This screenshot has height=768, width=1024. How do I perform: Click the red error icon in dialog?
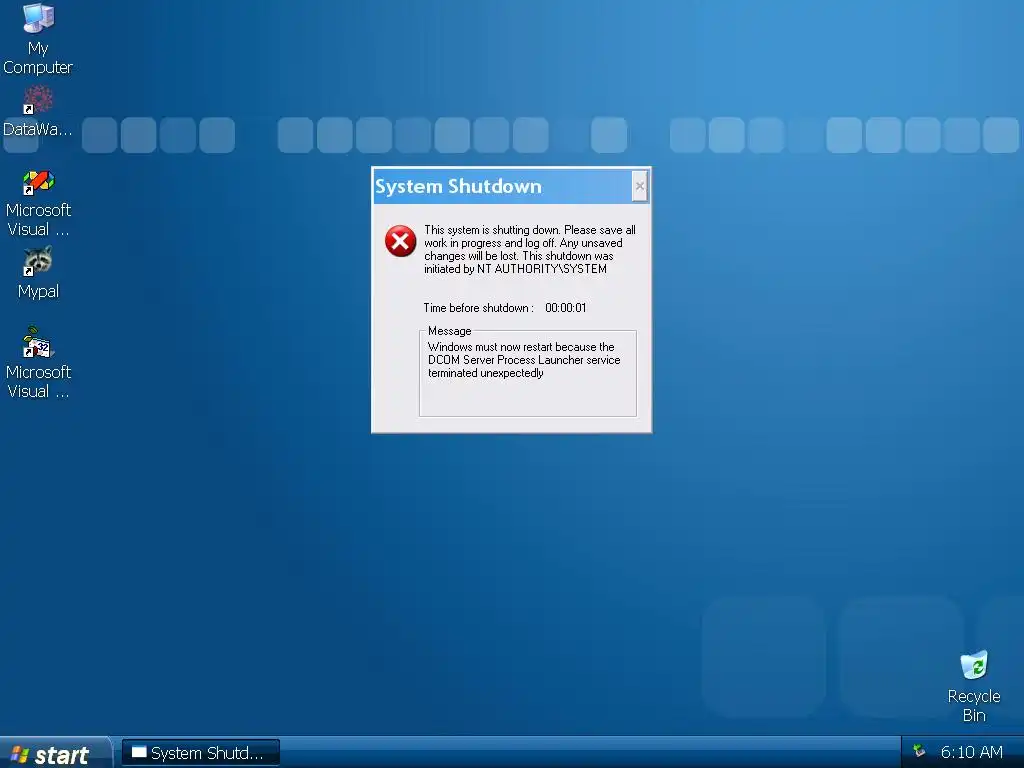400,241
